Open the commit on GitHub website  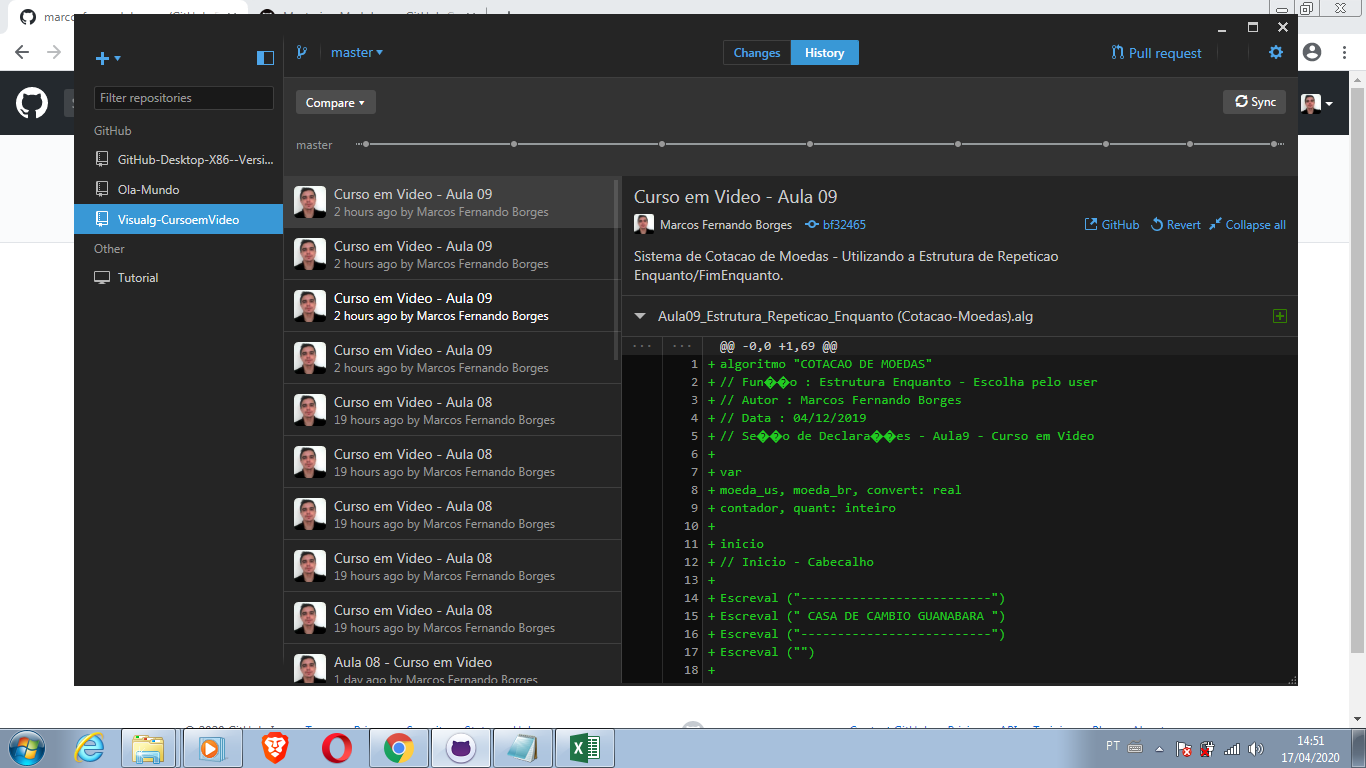click(x=1111, y=224)
